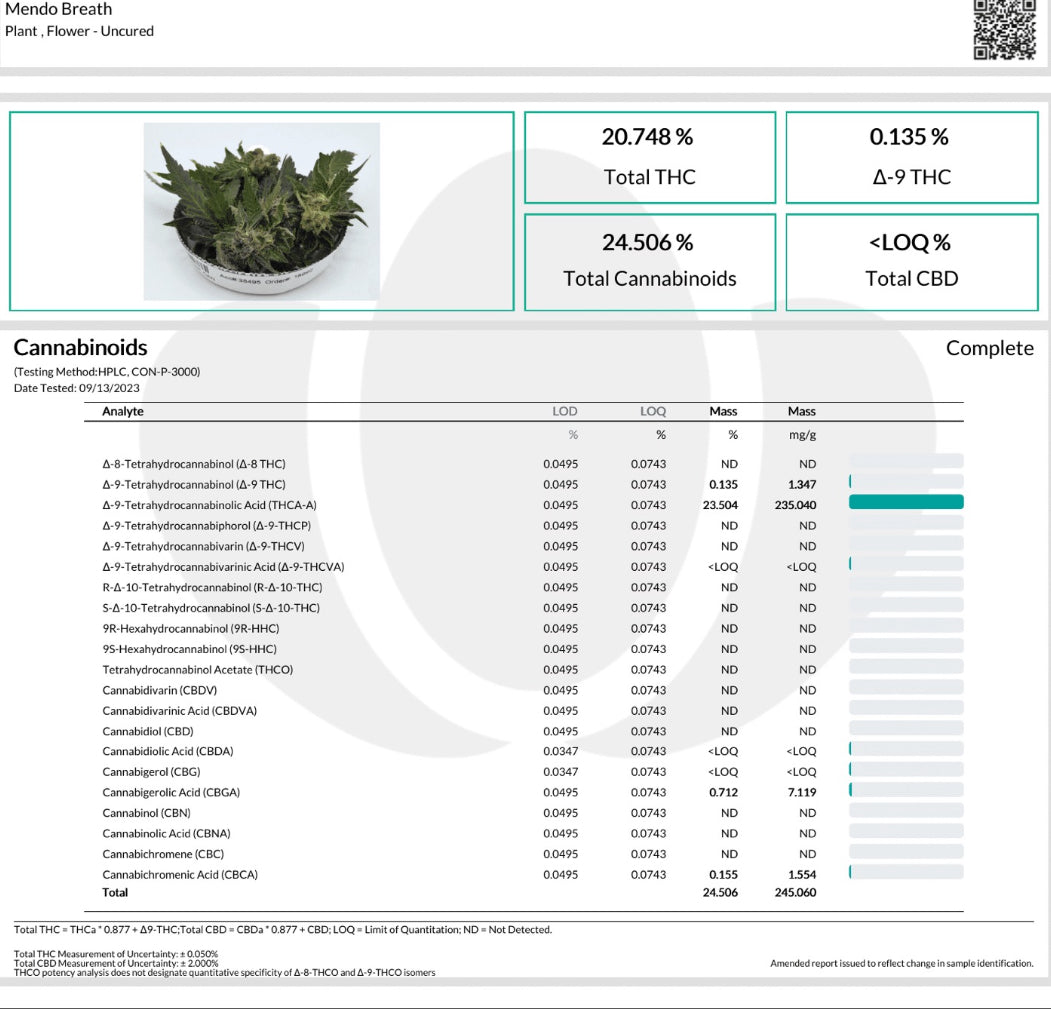This screenshot has width=1051, height=1009.
Task: Click the 24.506% Total Cannabinoids box
Action: [649, 261]
